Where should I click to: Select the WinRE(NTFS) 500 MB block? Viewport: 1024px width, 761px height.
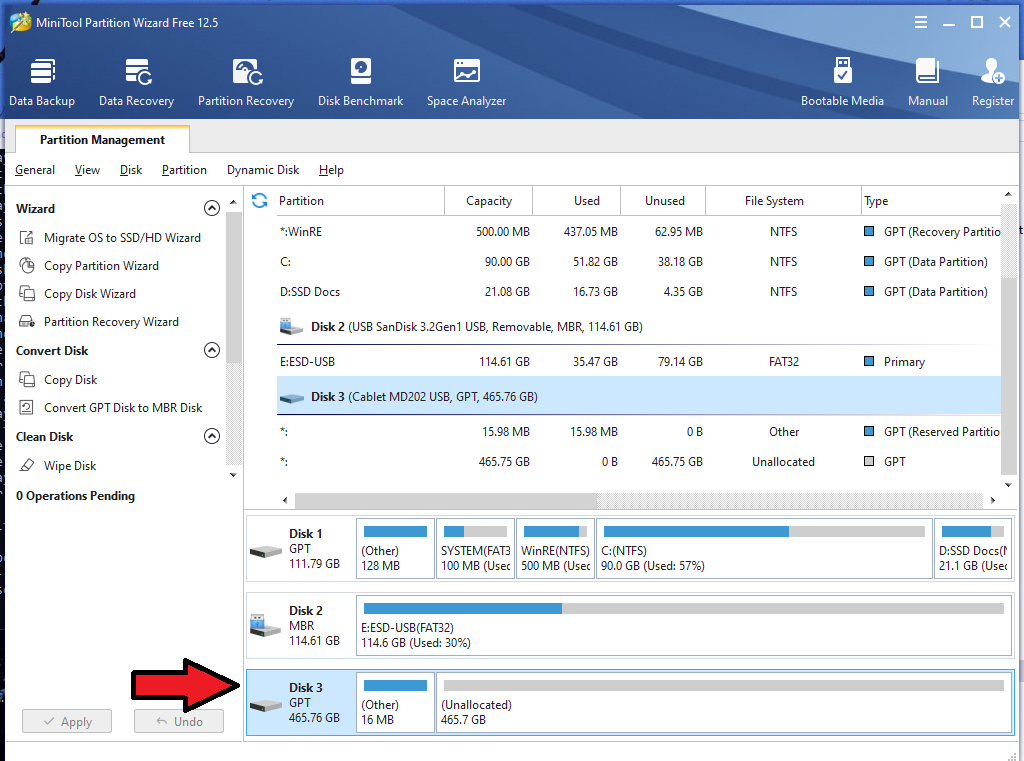[555, 549]
